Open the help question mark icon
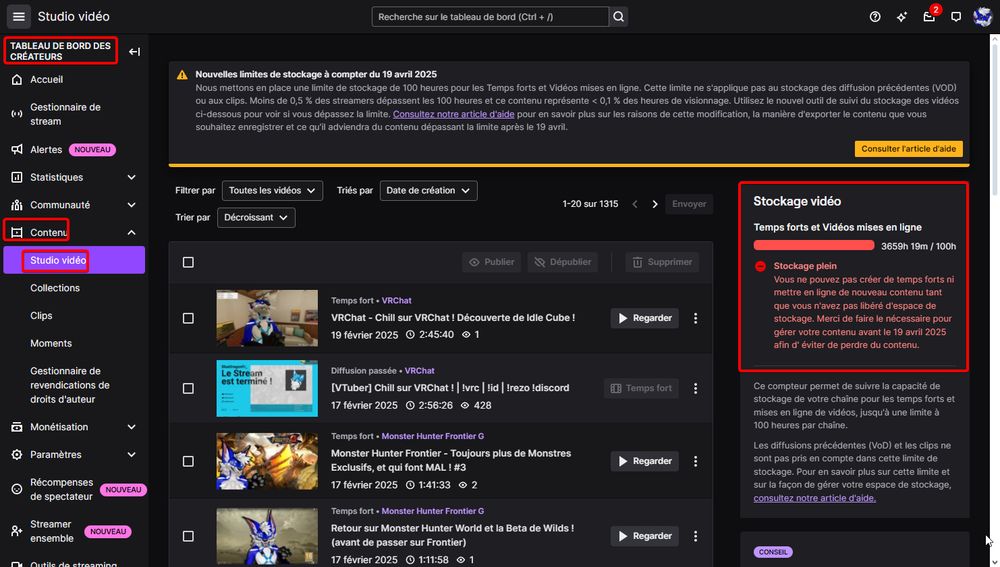The height and width of the screenshot is (567, 1000). coord(875,17)
